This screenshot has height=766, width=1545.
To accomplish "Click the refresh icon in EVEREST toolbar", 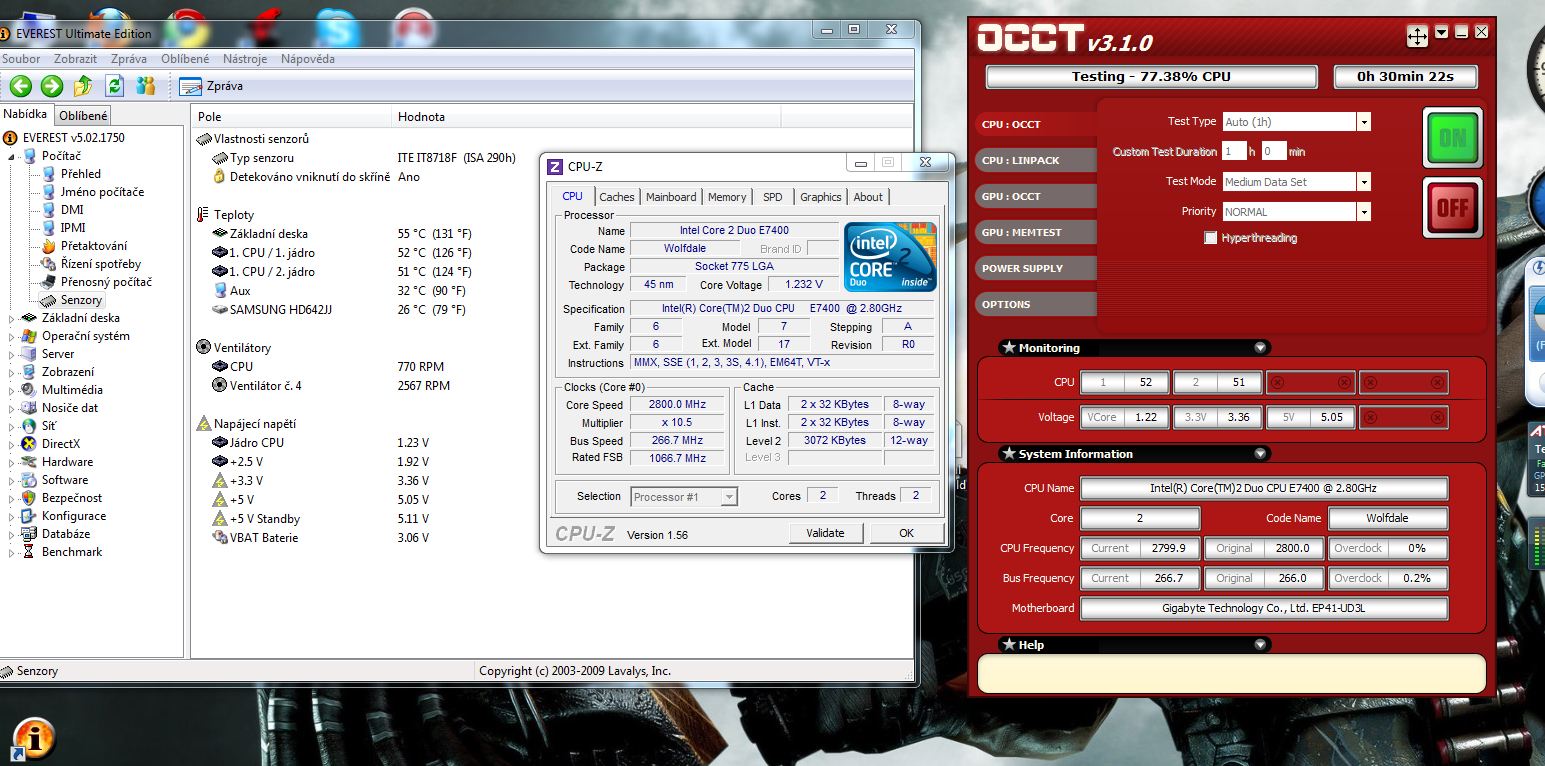I will click(x=115, y=86).
